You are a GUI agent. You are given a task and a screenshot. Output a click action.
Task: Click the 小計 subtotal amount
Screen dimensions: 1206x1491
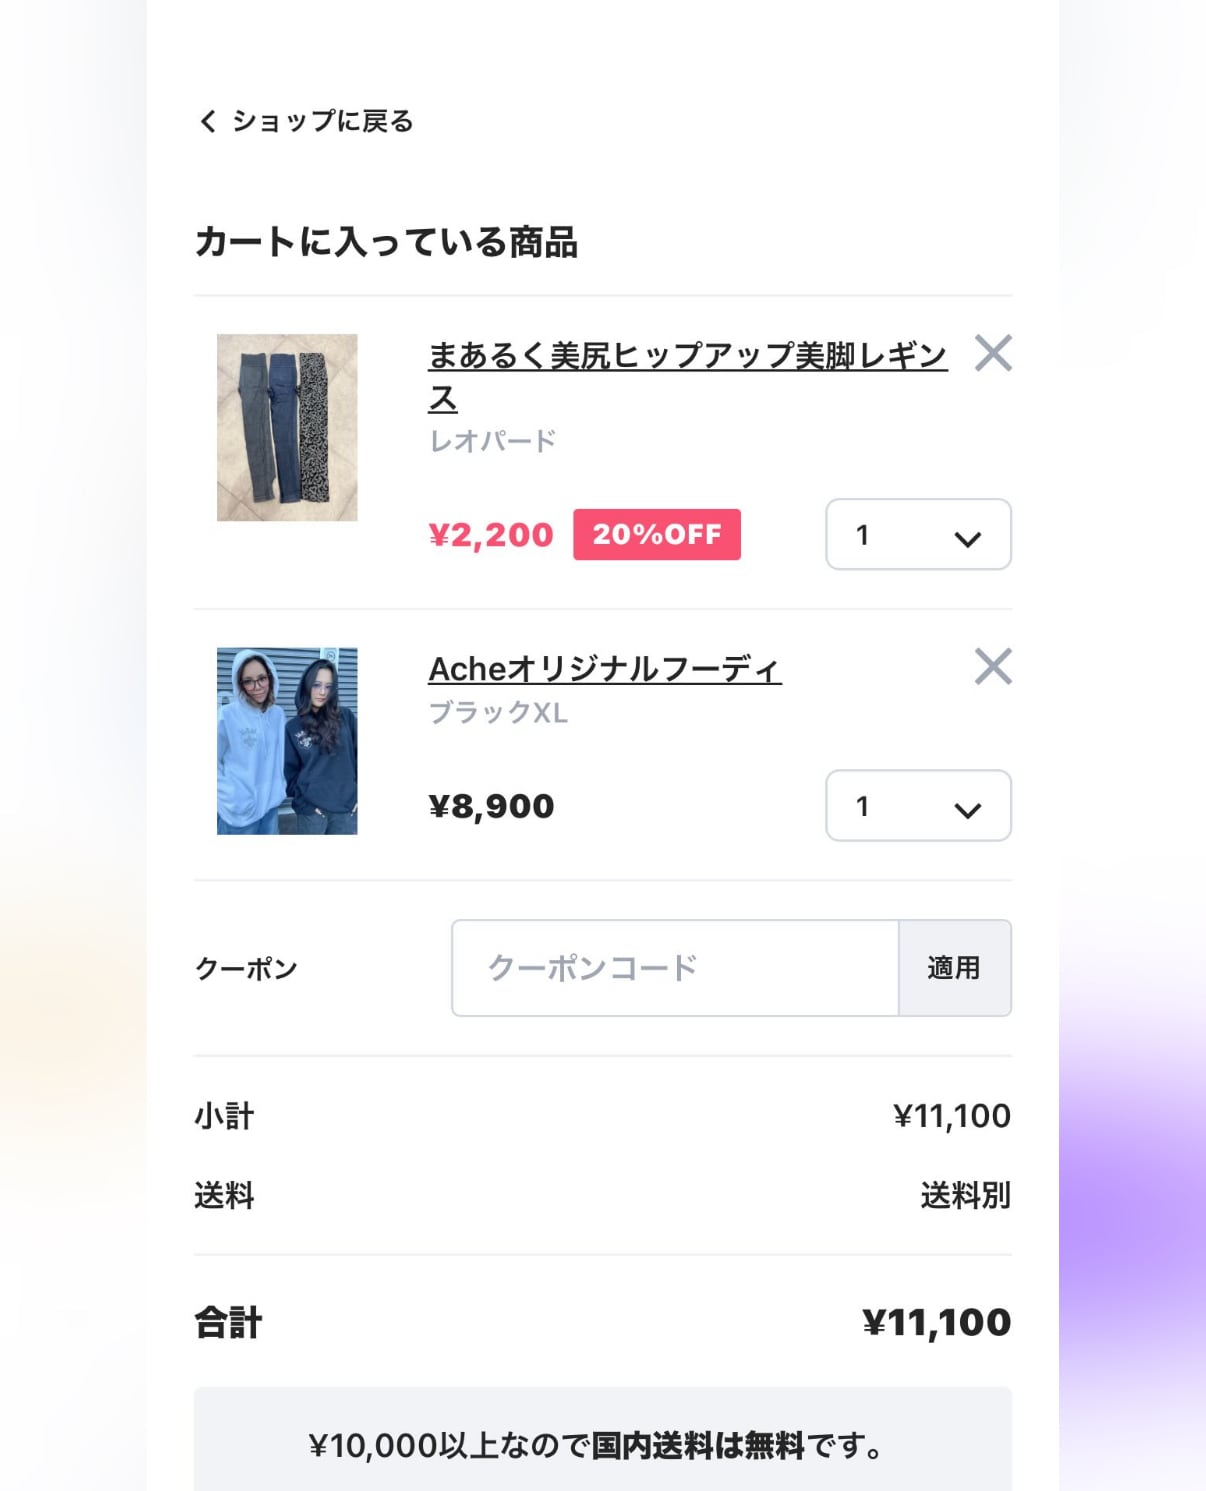click(x=951, y=1116)
